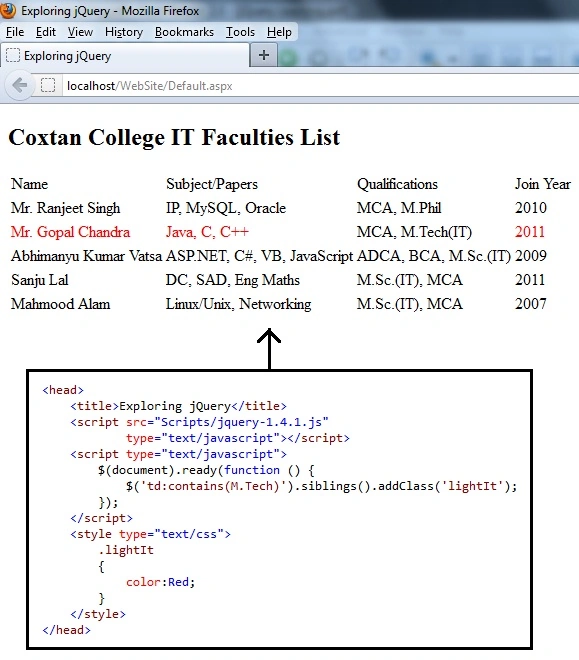This screenshot has width=579, height=660.
Task: Click the Qualifications column header
Action: click(x=397, y=184)
